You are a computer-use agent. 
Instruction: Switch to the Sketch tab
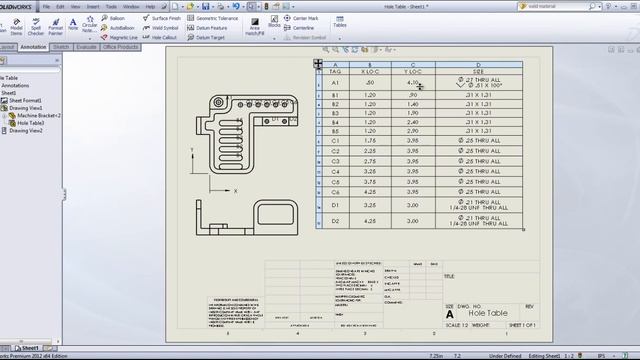click(x=61, y=47)
